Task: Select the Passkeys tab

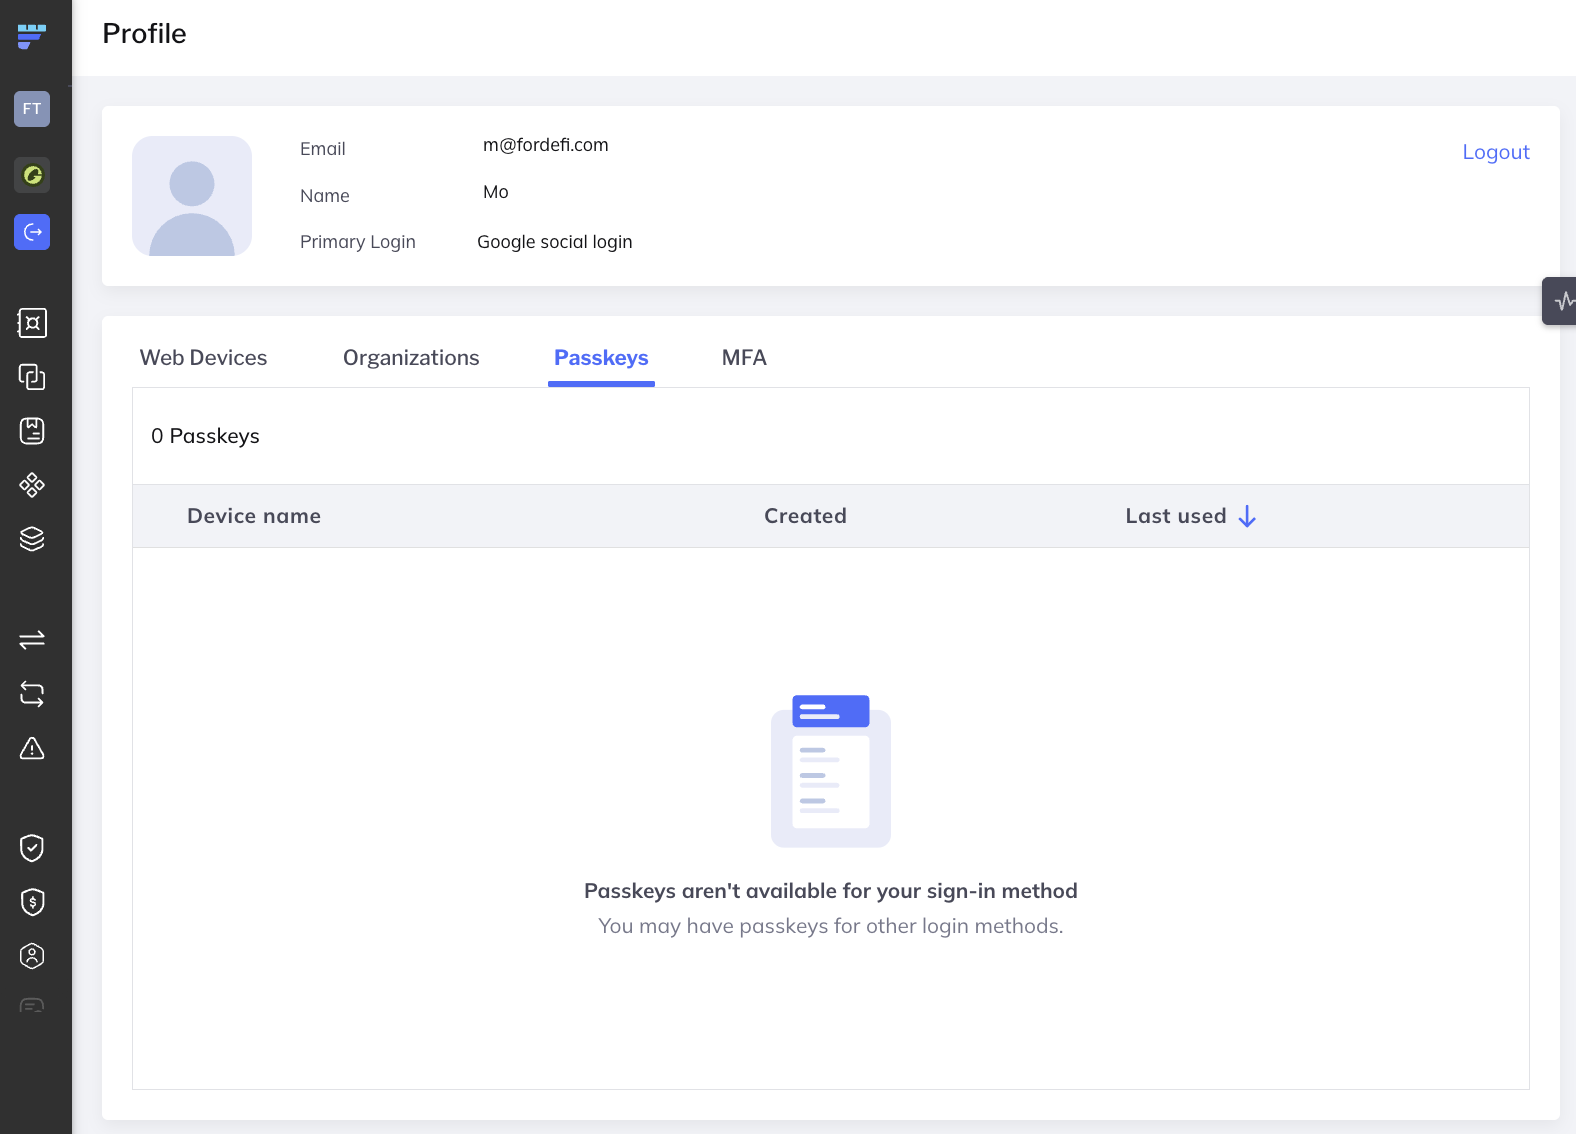Action: [601, 358]
